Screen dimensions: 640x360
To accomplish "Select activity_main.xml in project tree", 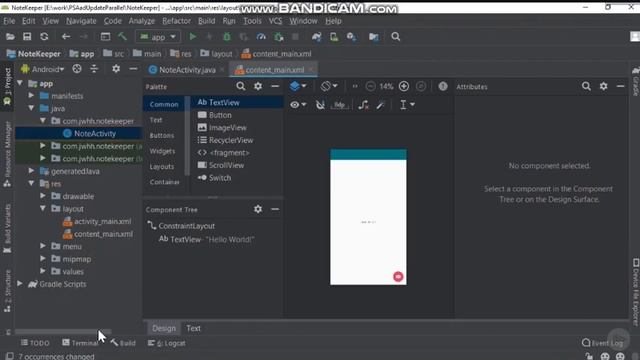I will [97, 221].
